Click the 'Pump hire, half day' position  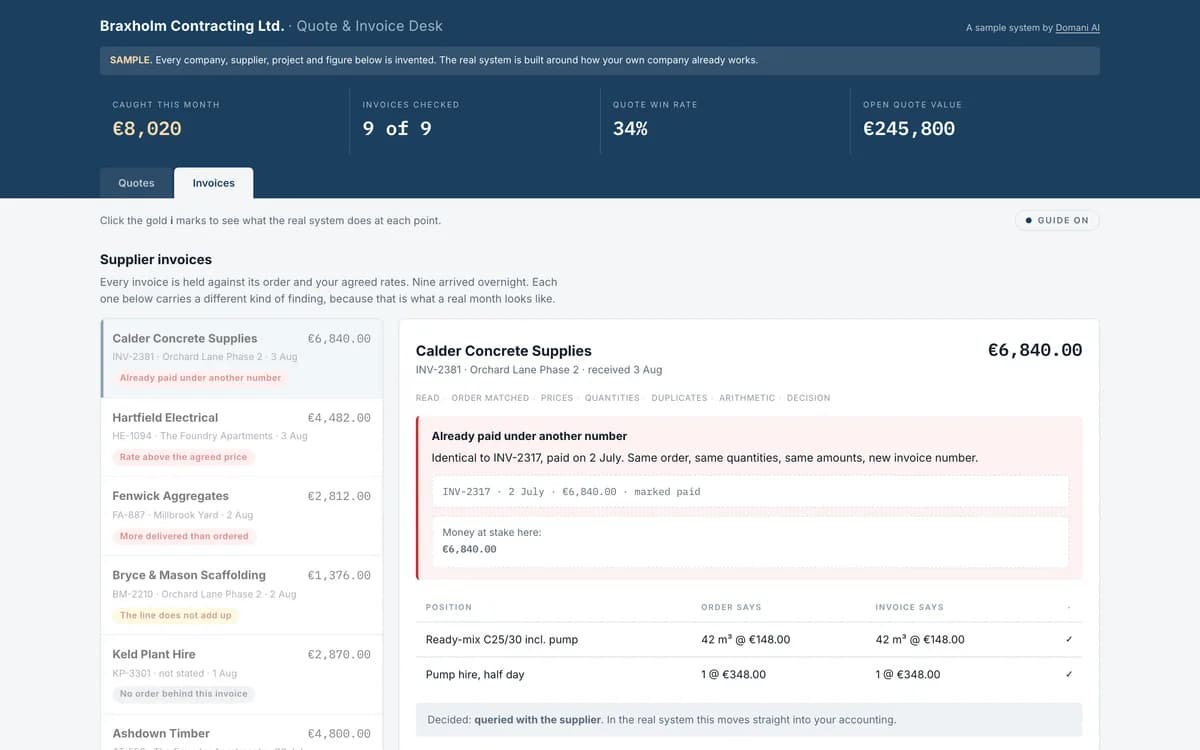[475, 674]
